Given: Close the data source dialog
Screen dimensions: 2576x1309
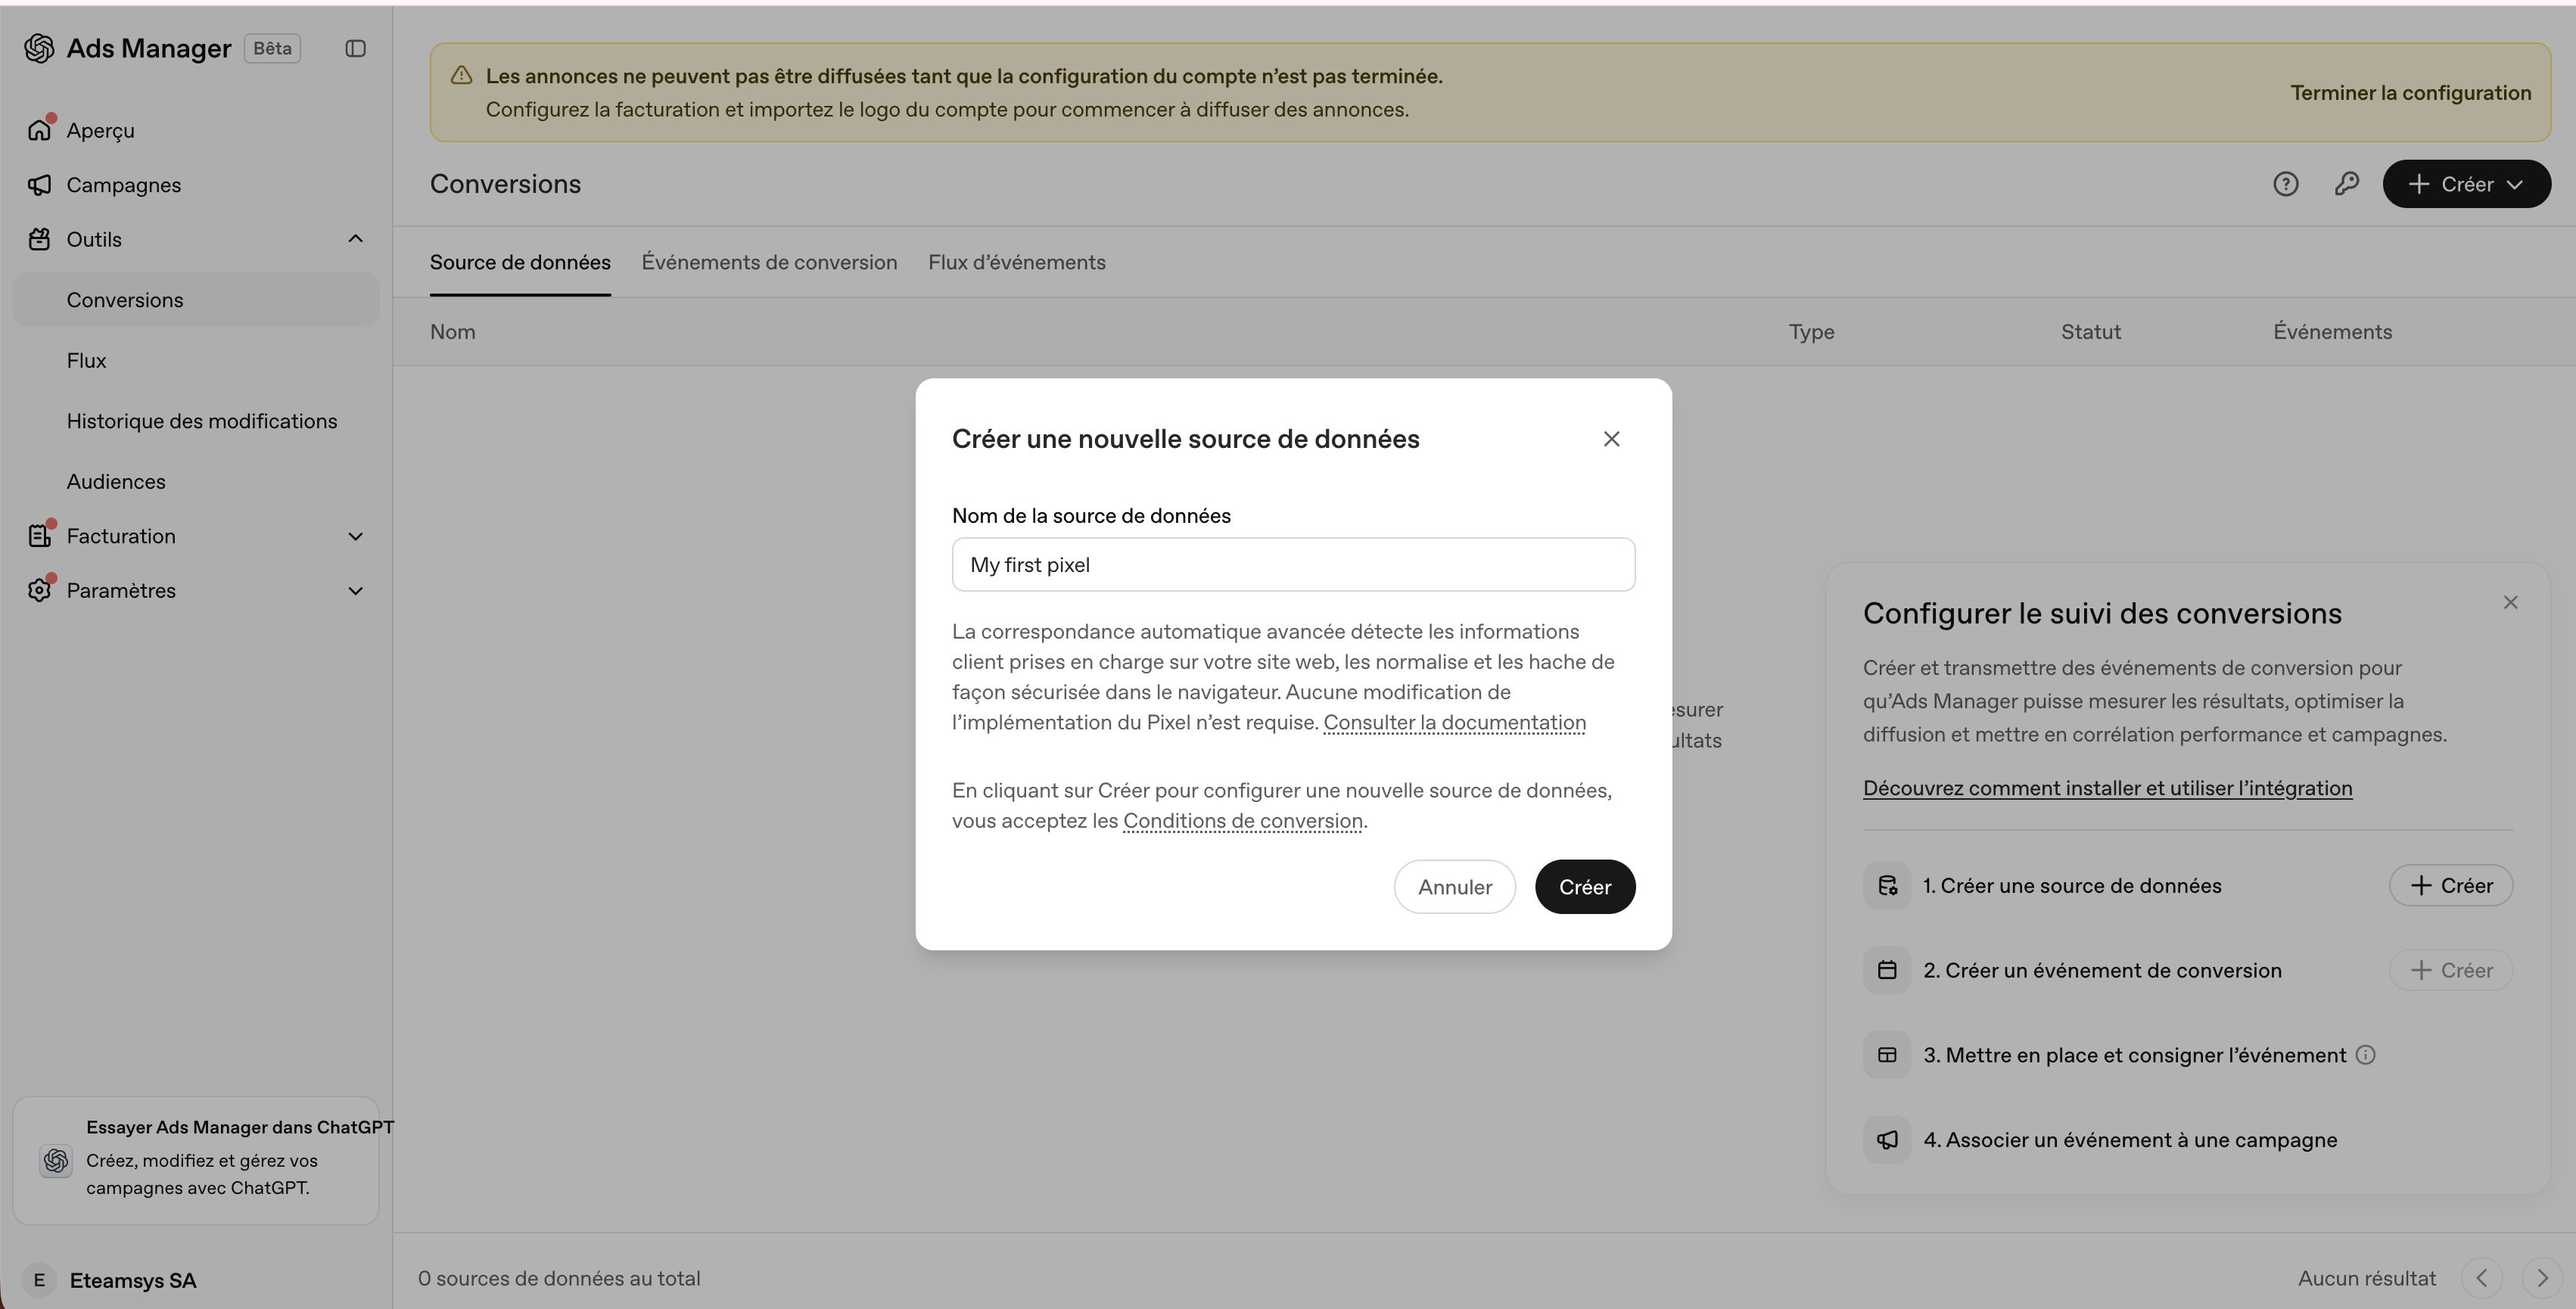Looking at the screenshot, I should pos(1611,439).
